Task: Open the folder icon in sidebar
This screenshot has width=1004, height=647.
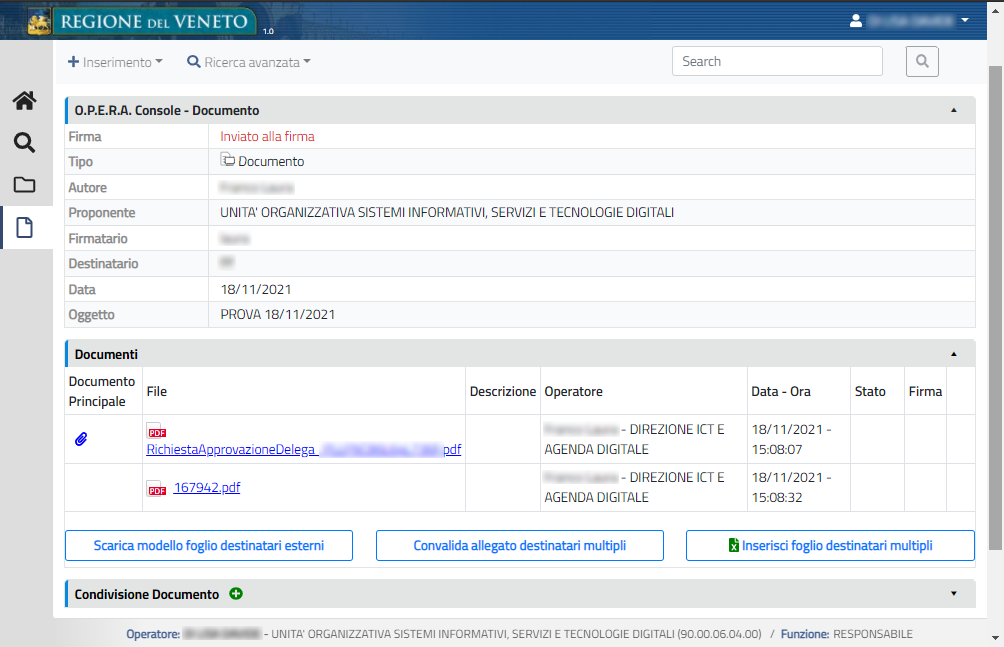Action: click(x=24, y=185)
